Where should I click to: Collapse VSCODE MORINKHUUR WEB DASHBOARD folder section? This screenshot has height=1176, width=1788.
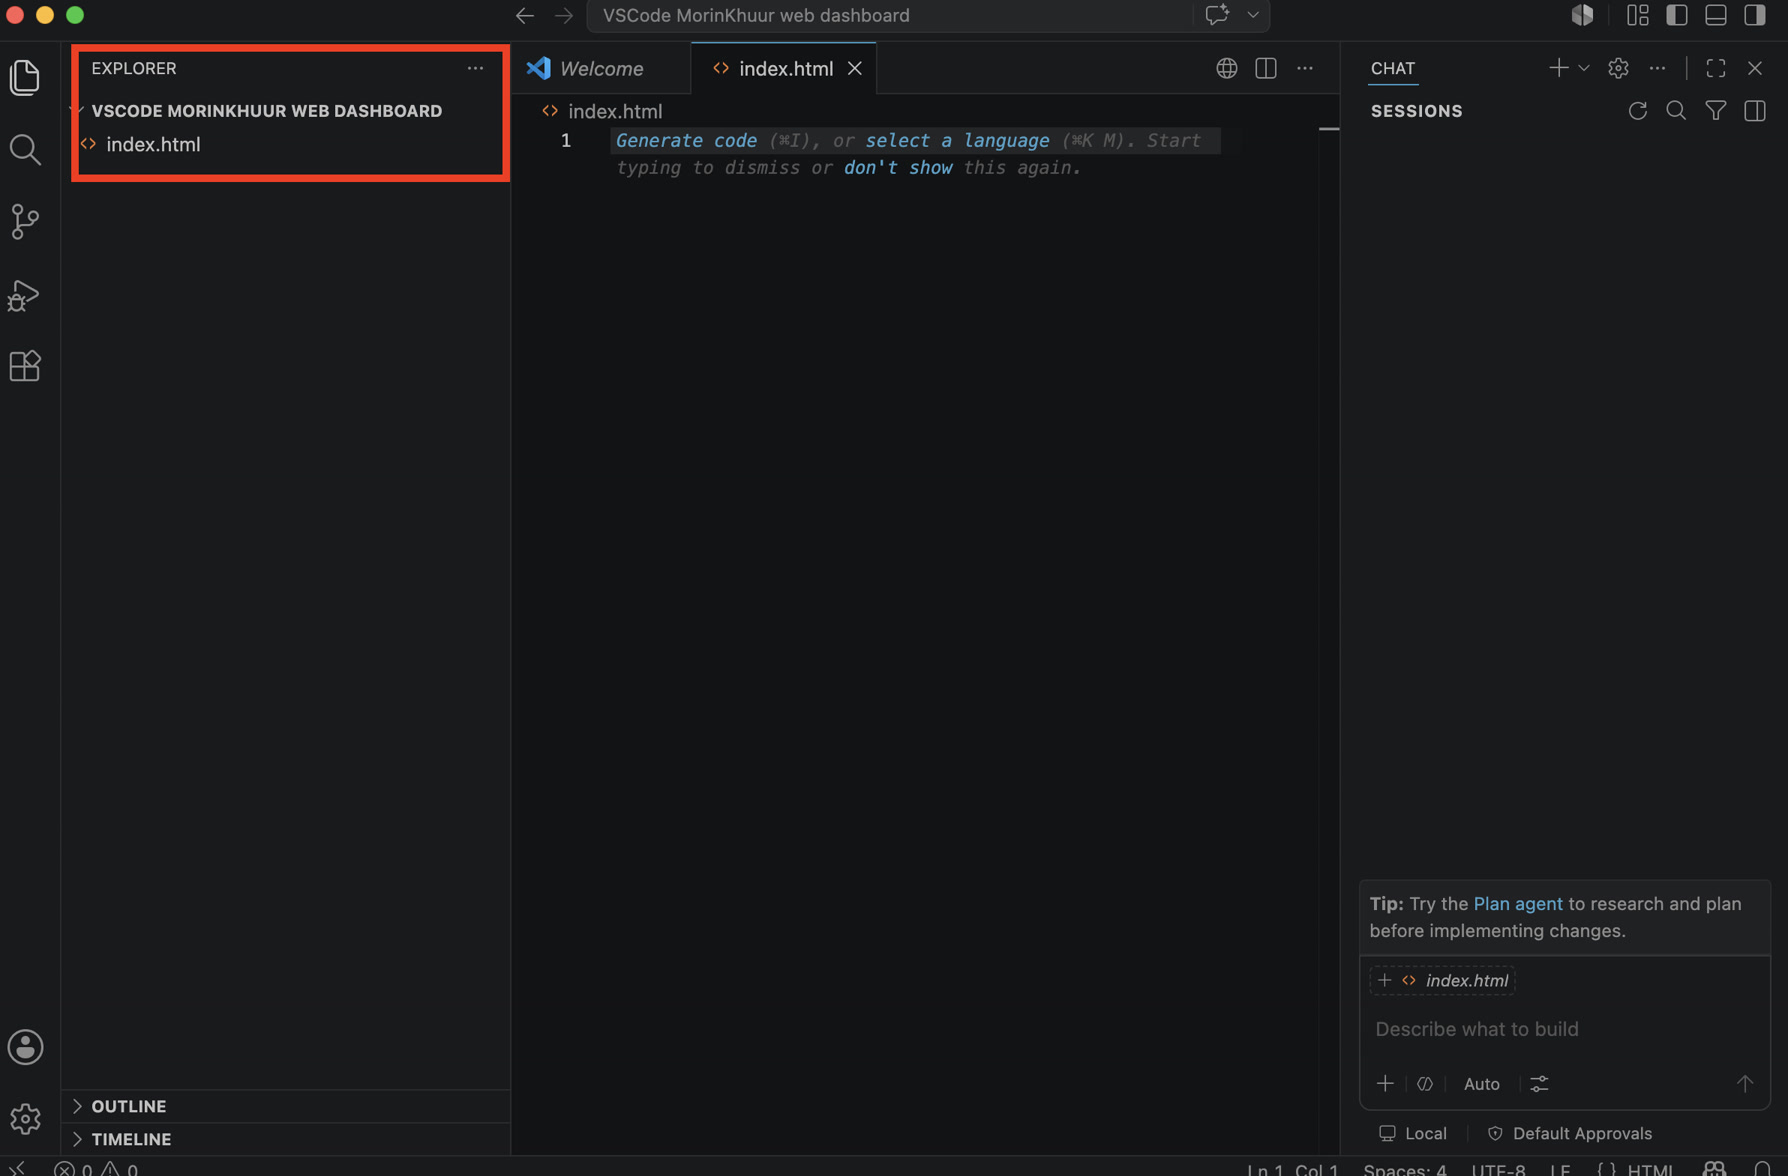click(x=266, y=111)
